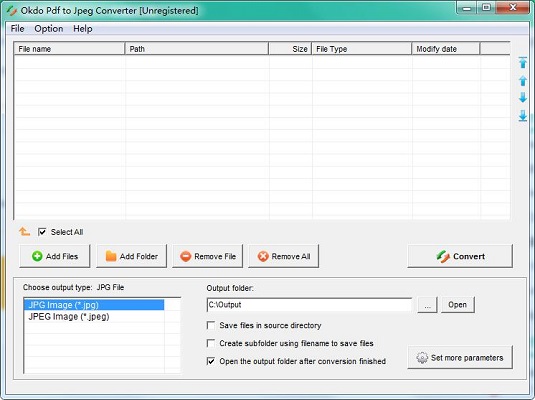
Task: Uncheck Open the output folder after conversion
Action: (211, 361)
